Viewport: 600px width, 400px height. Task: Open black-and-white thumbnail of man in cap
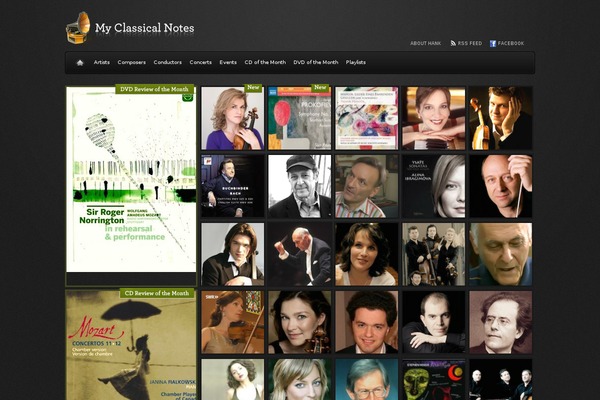point(300,186)
